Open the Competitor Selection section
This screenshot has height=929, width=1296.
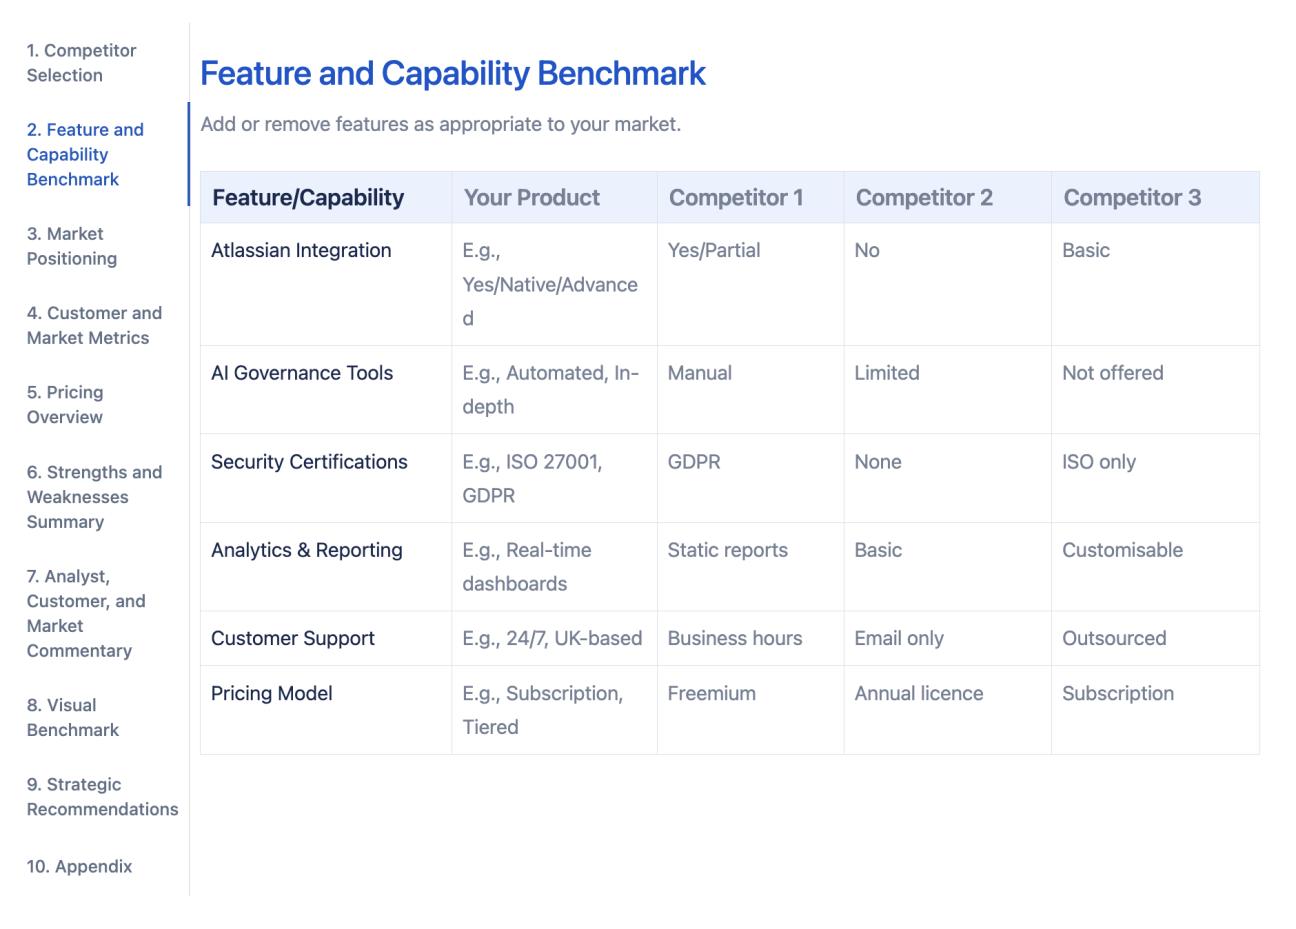point(80,63)
